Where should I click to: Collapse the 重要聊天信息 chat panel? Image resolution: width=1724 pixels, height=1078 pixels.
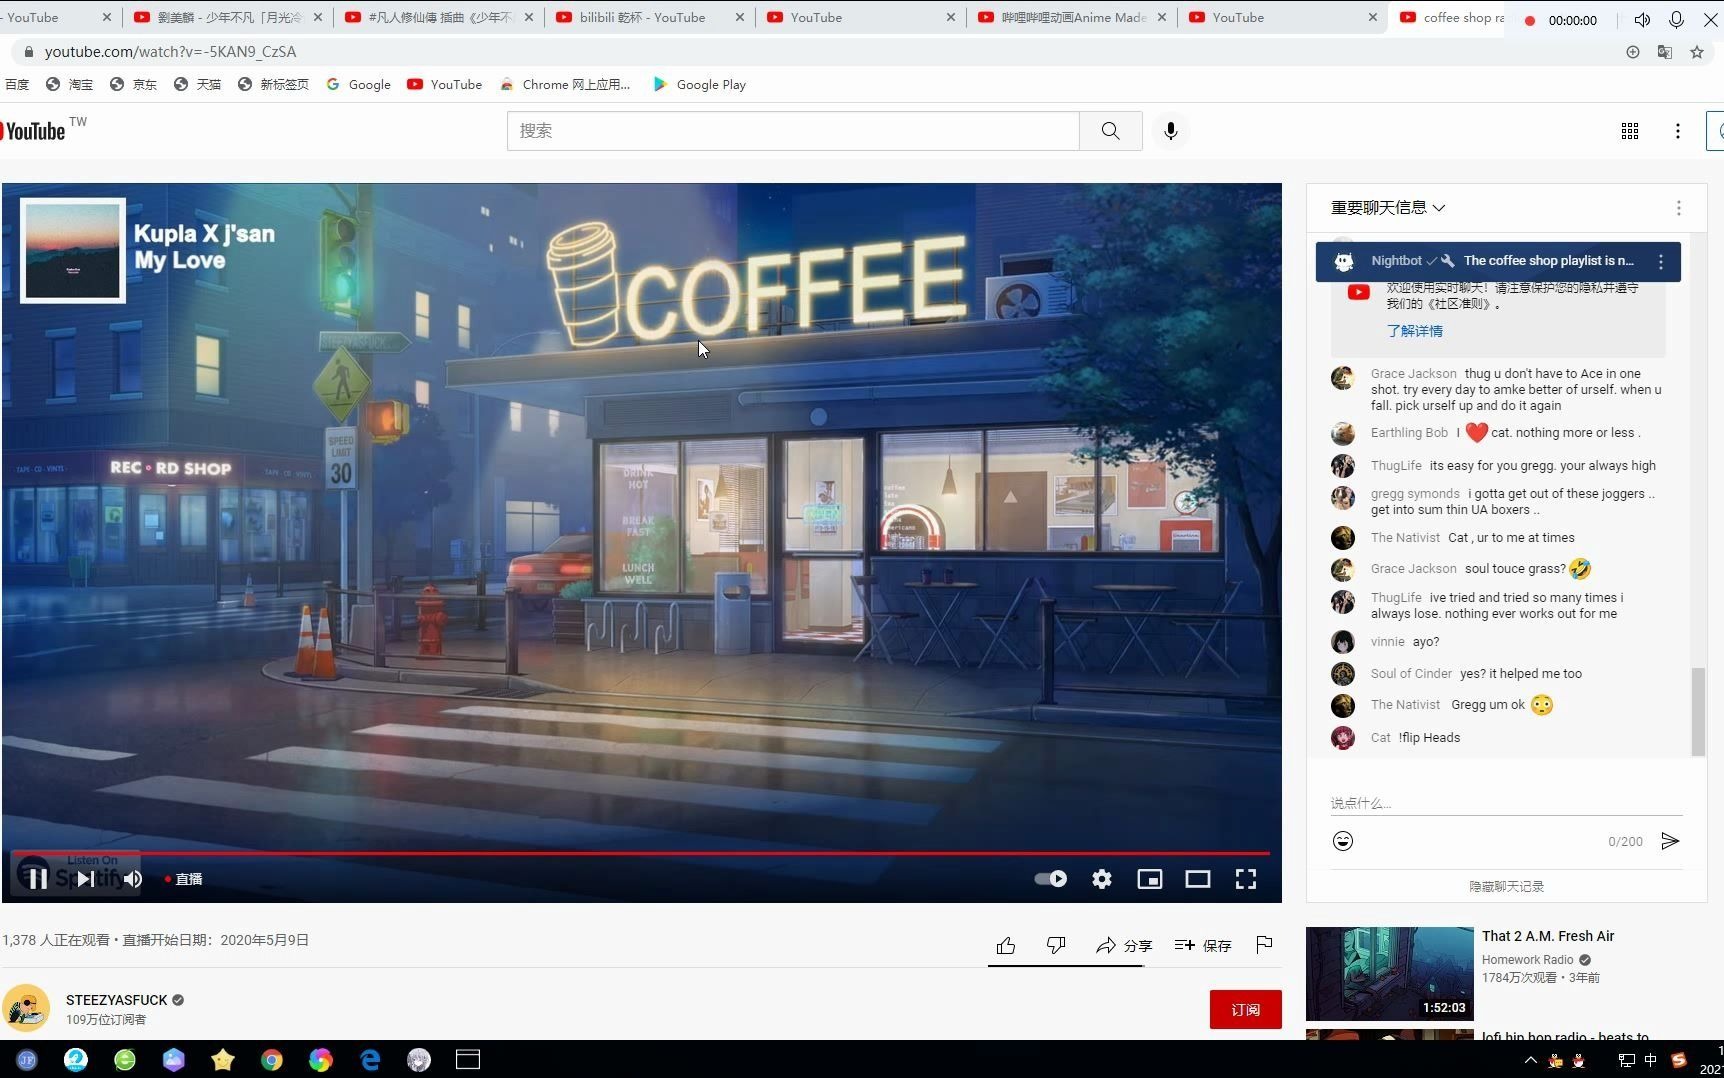[x=1439, y=207]
